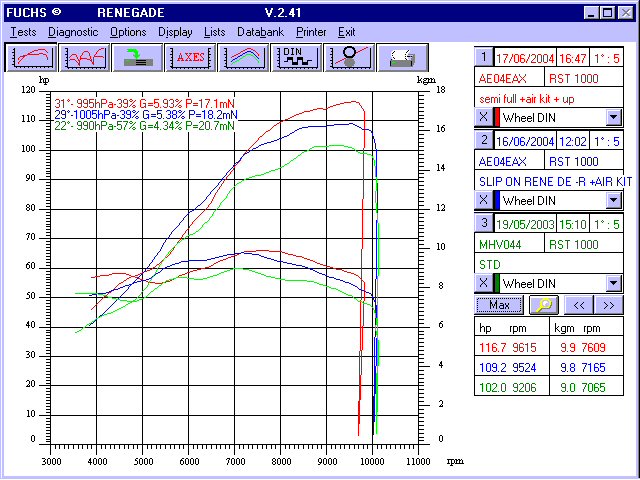Click the next >> navigation button

[x=609, y=305]
